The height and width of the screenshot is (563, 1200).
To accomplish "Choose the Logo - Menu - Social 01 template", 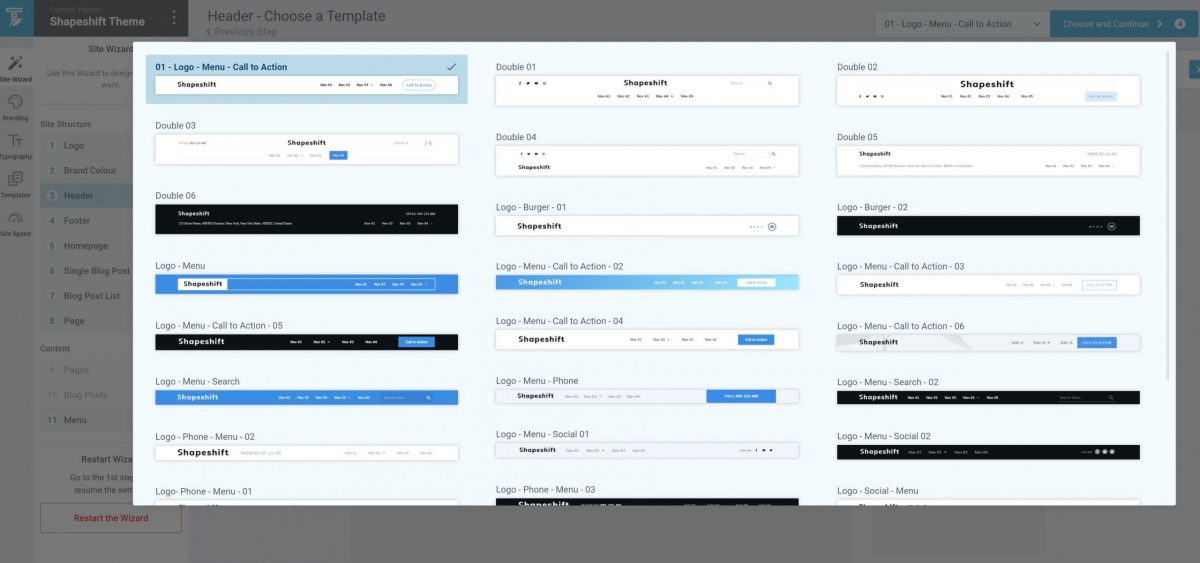I will 647,450.
